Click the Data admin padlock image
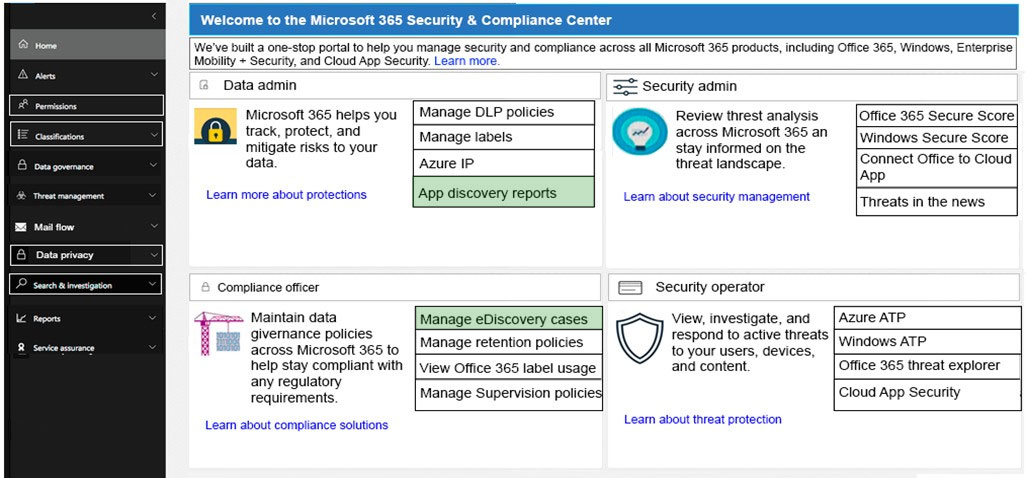This screenshot has width=1026, height=478. click(x=215, y=127)
